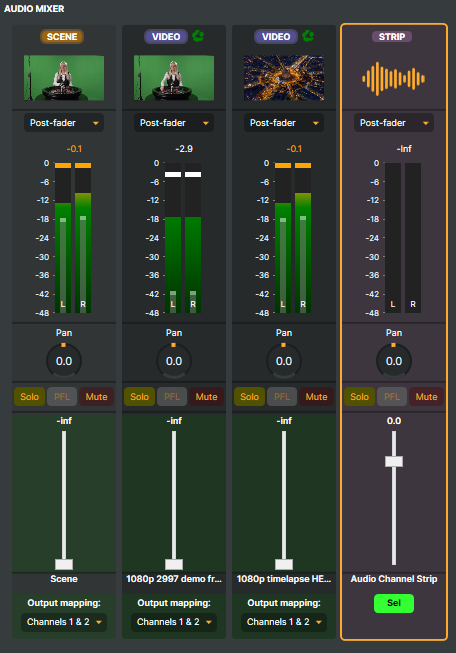Open Post-fader dropdown on Scene strip

tap(64, 123)
